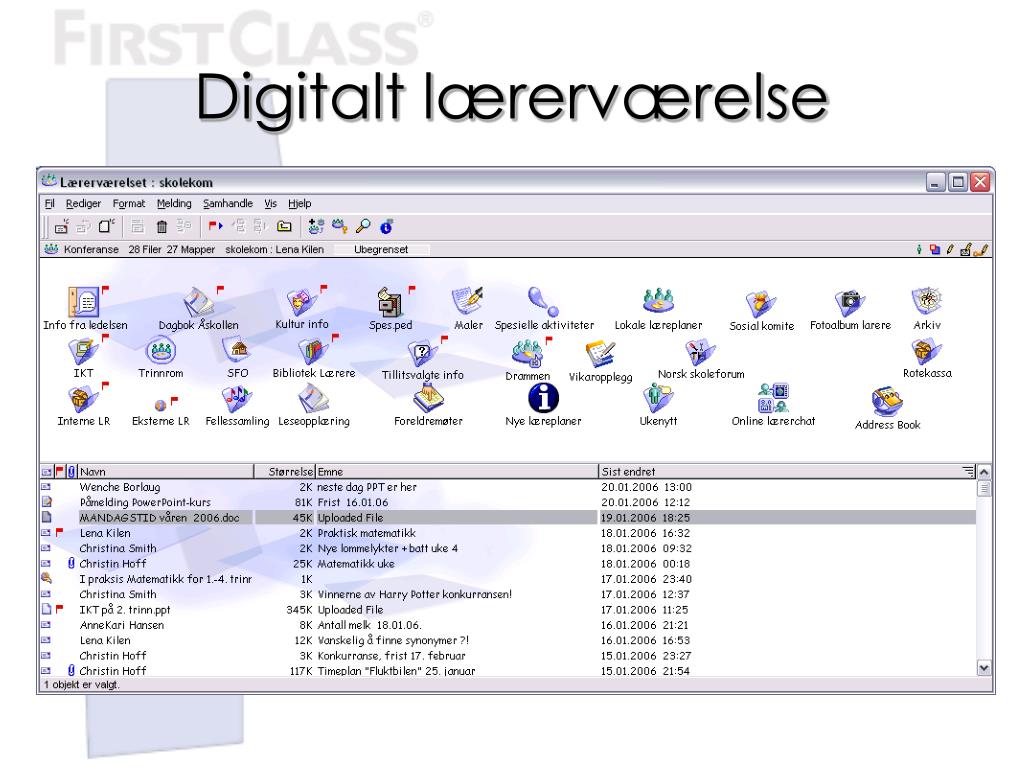Viewport: 1024px width, 768px height.
Task: Open the Arkiv icon
Action: pyautogui.click(x=927, y=301)
